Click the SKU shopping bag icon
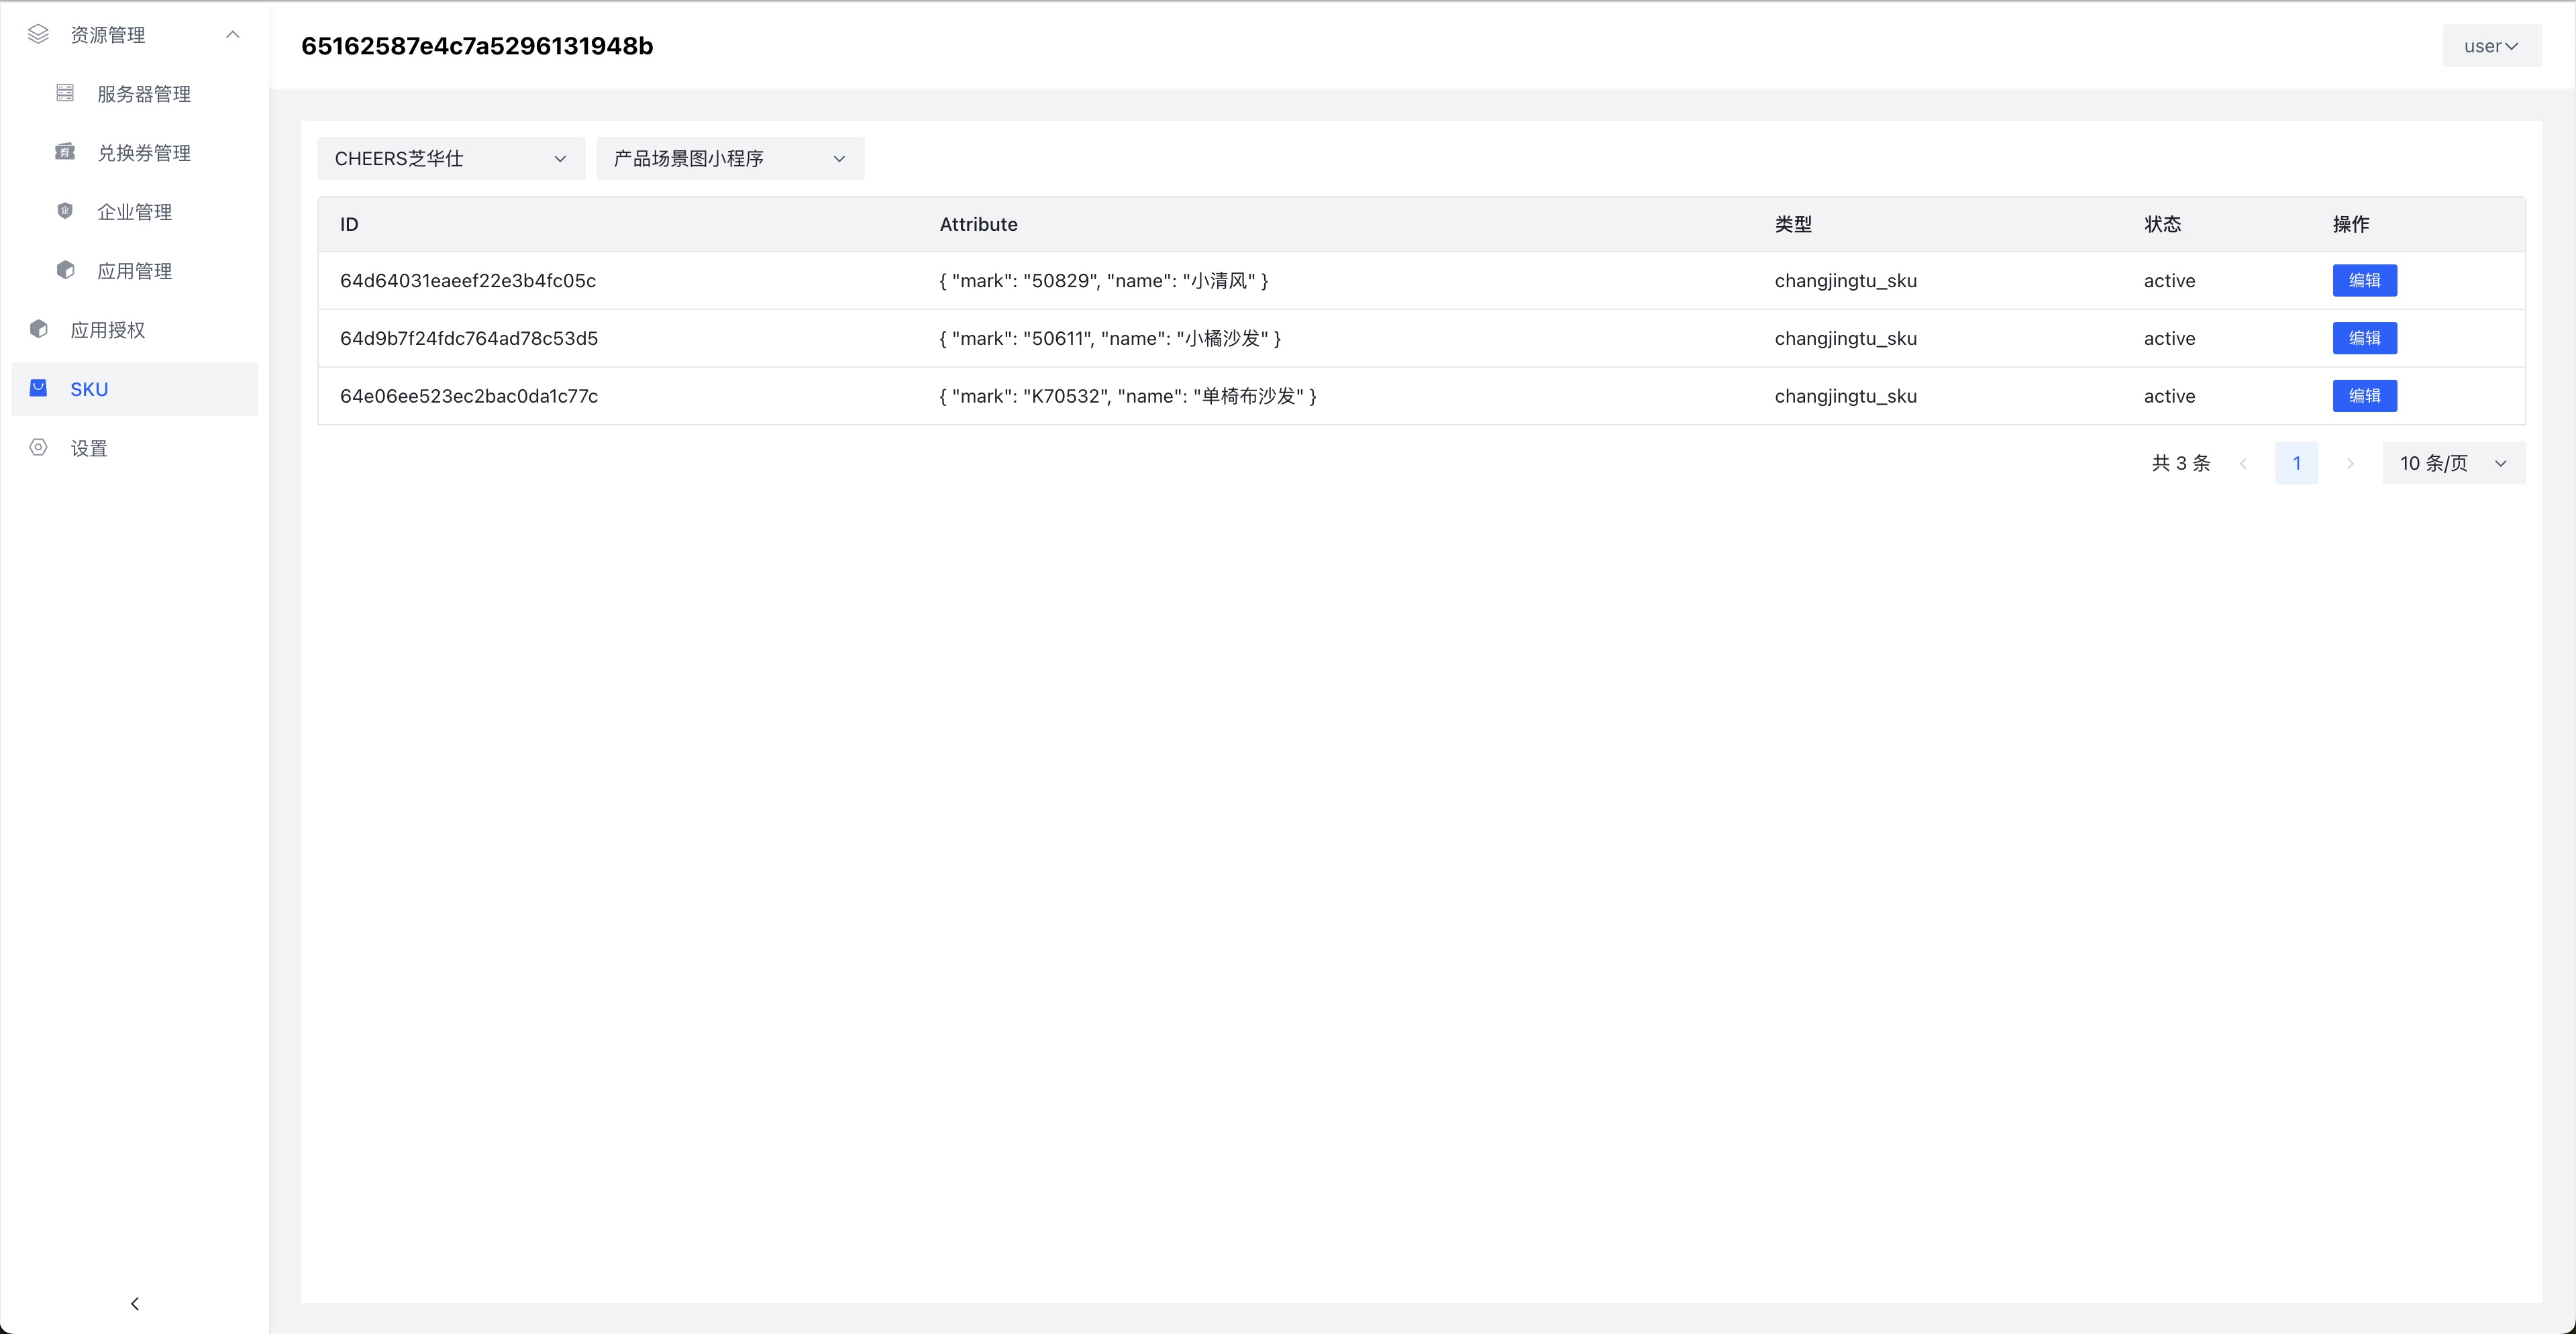Viewport: 2576px width, 1334px height. tap(38, 388)
